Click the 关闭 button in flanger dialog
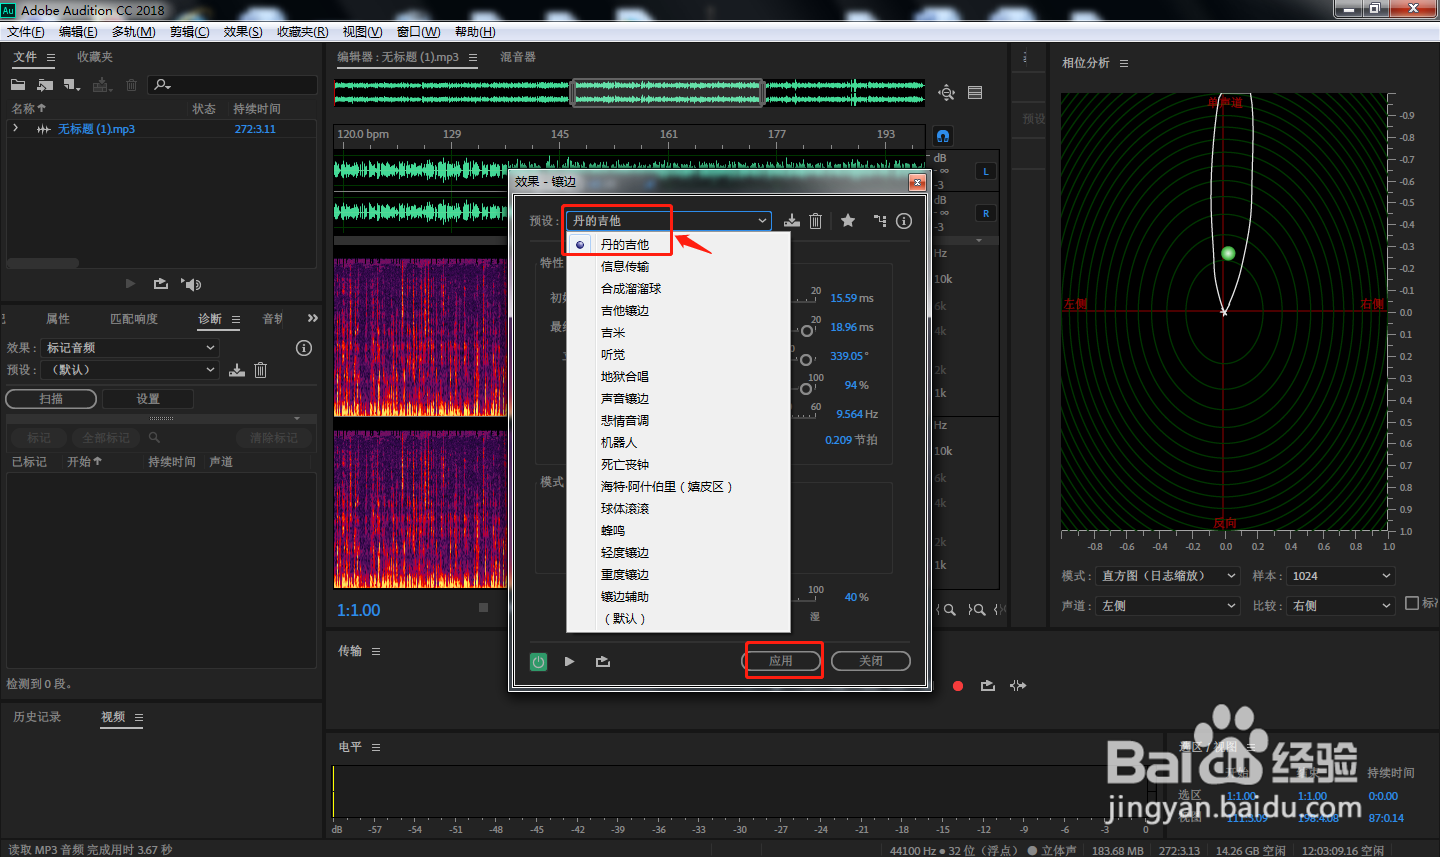The image size is (1440, 857). coord(871,661)
